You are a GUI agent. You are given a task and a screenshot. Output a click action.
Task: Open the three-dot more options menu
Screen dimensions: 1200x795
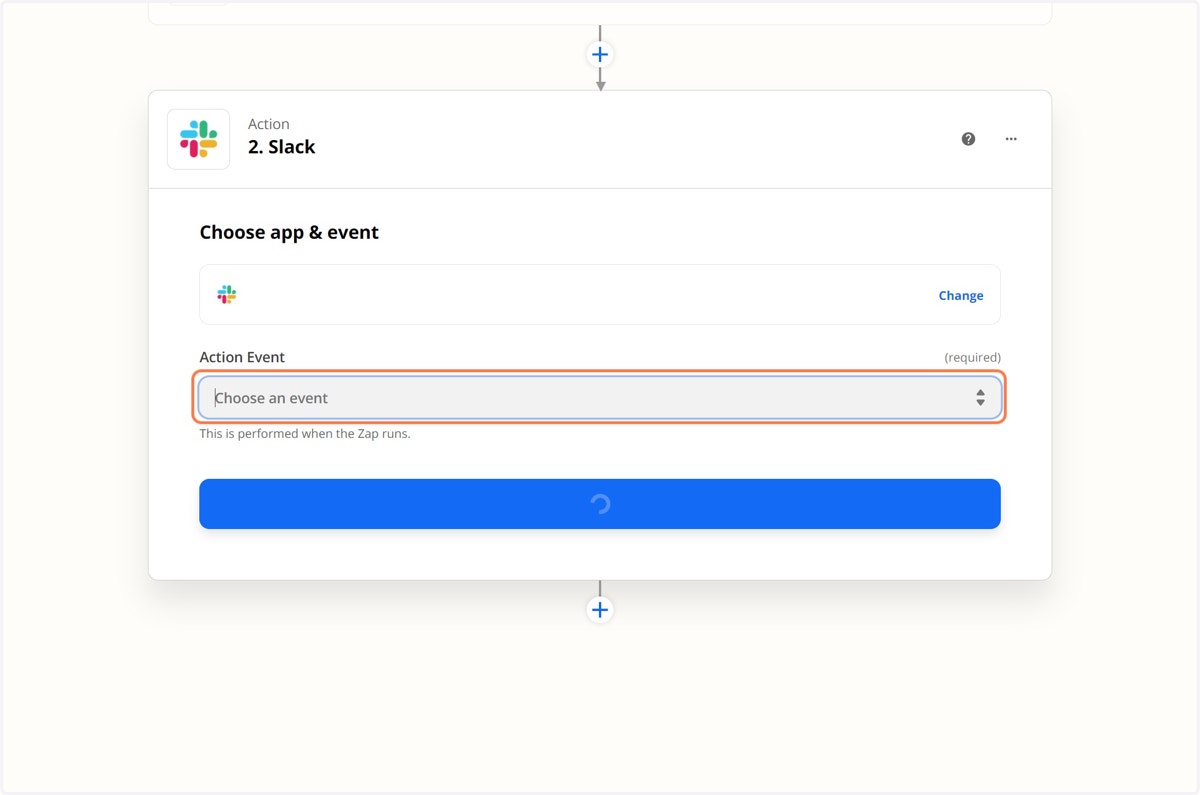pos(1011,139)
